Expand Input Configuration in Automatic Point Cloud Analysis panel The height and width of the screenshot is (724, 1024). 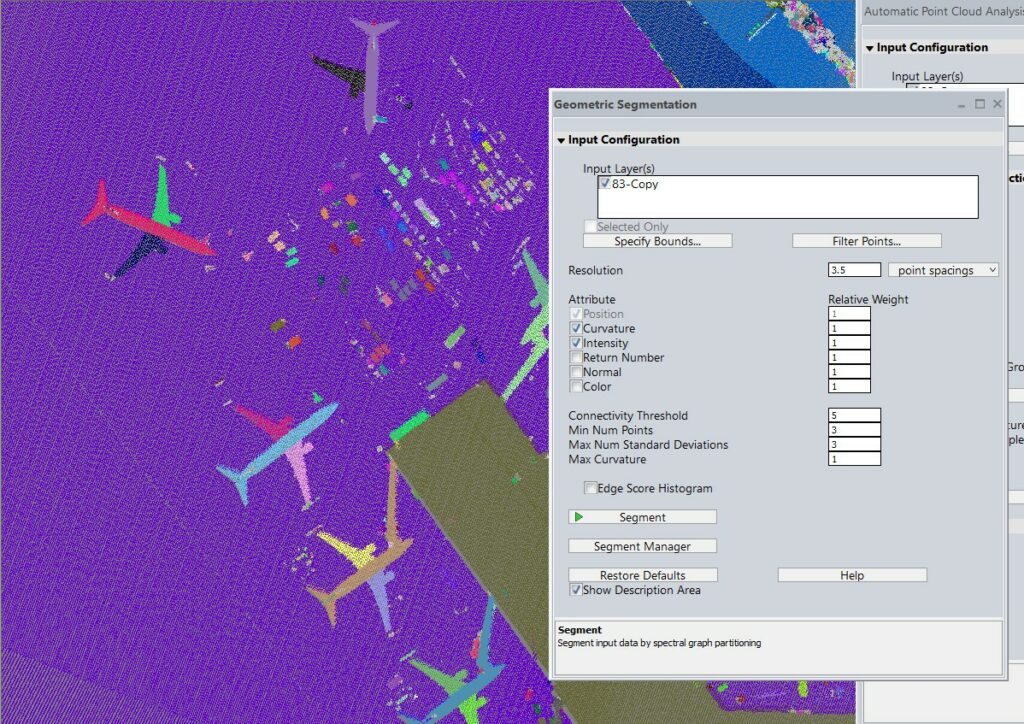[x=869, y=46]
